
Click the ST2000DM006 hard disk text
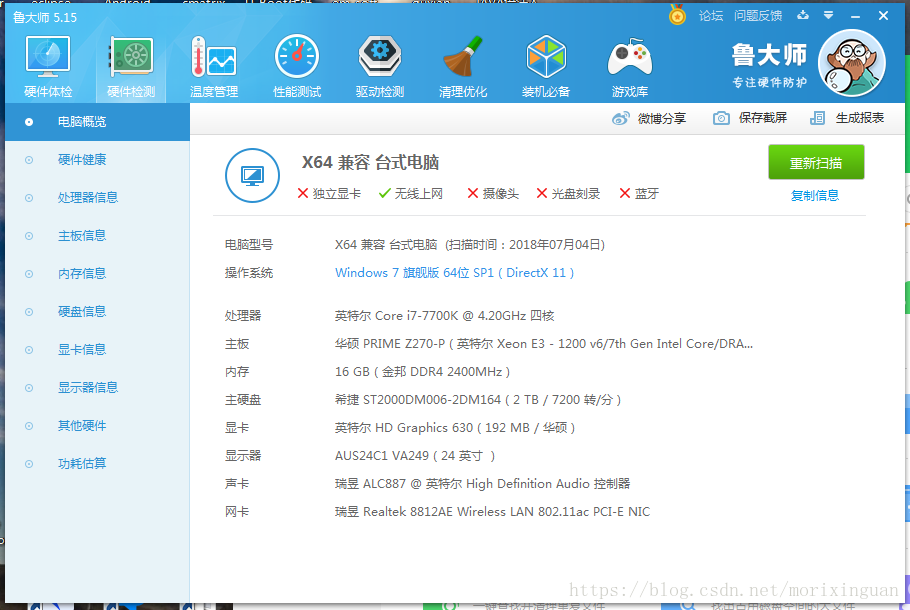(x=478, y=400)
